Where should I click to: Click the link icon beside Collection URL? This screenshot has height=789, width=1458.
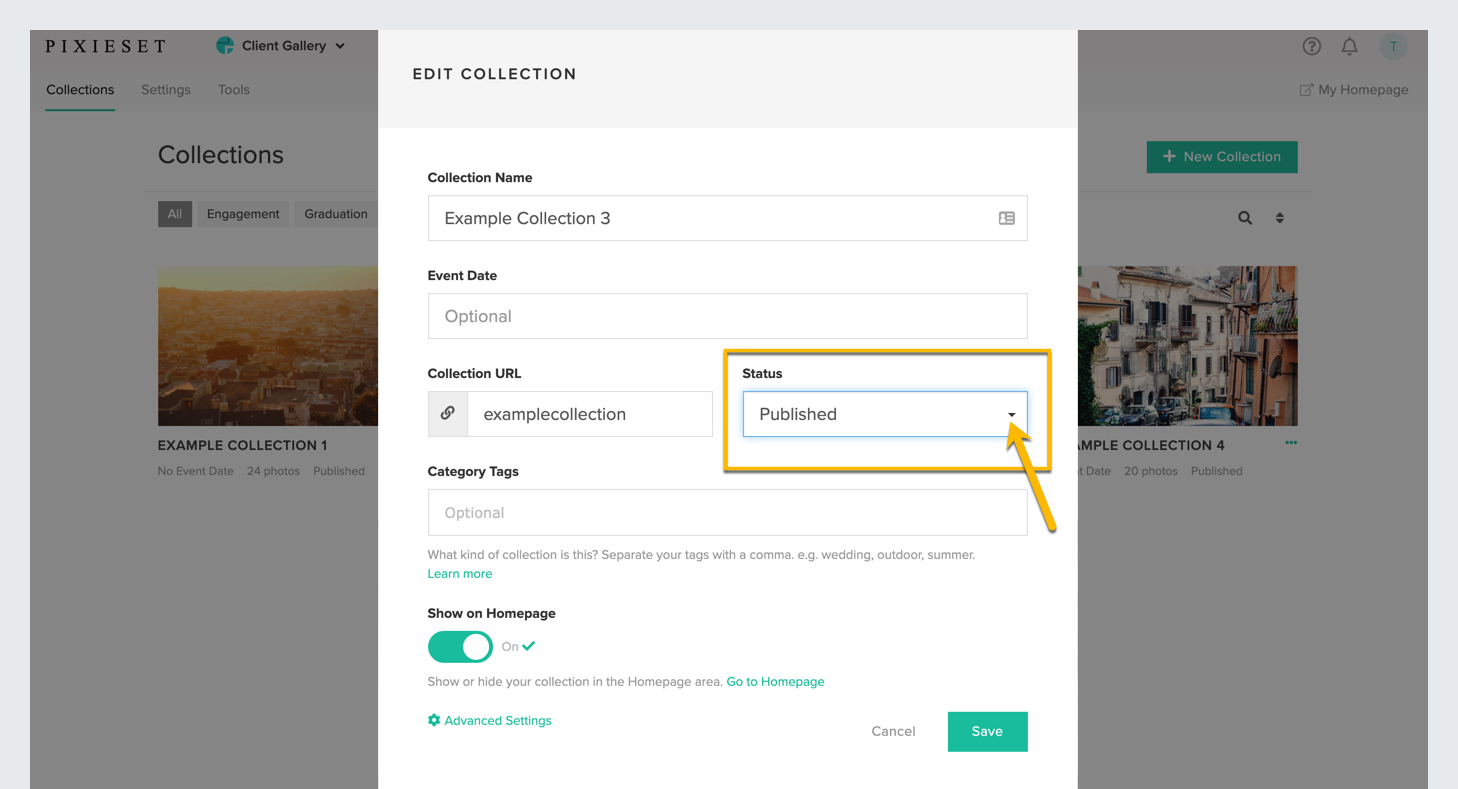(x=448, y=414)
